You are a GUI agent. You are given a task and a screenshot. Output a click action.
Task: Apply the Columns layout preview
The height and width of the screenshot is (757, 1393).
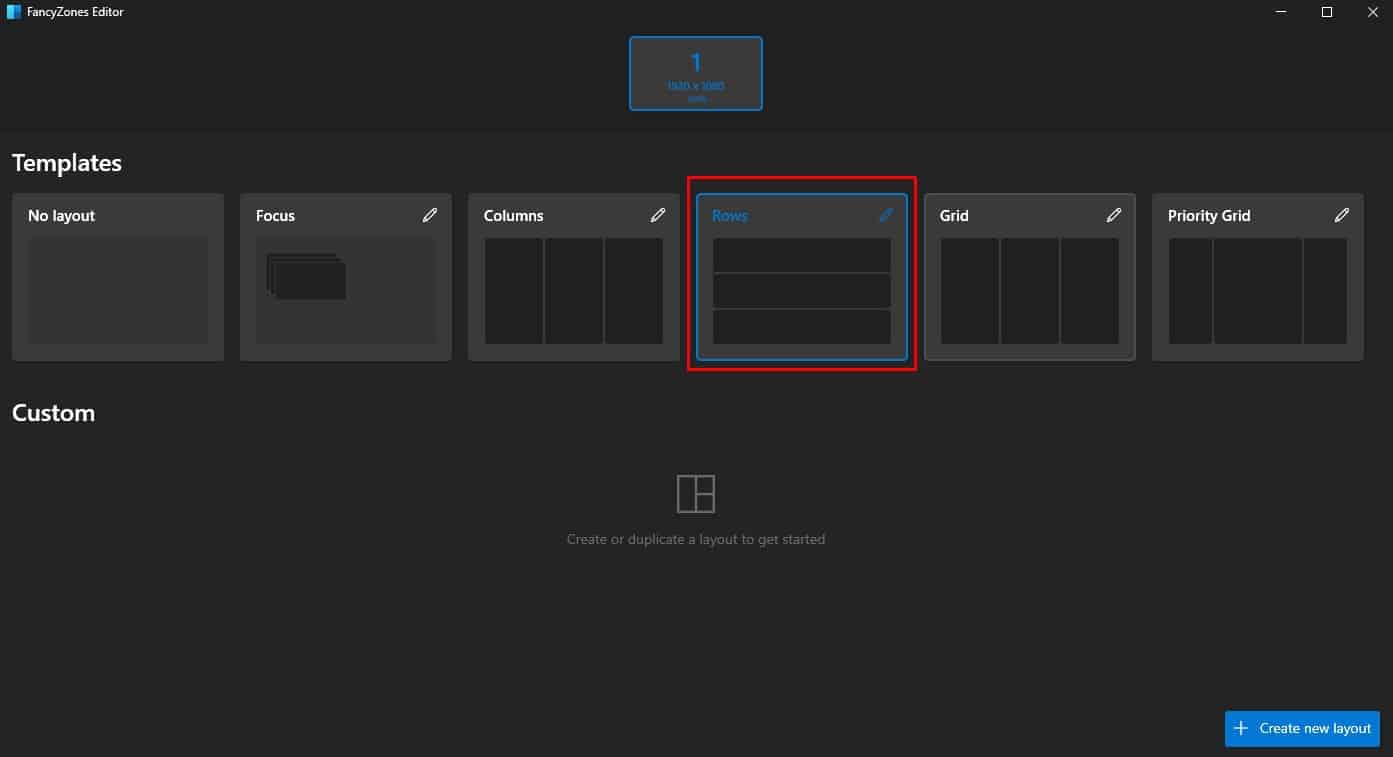pyautogui.click(x=574, y=291)
